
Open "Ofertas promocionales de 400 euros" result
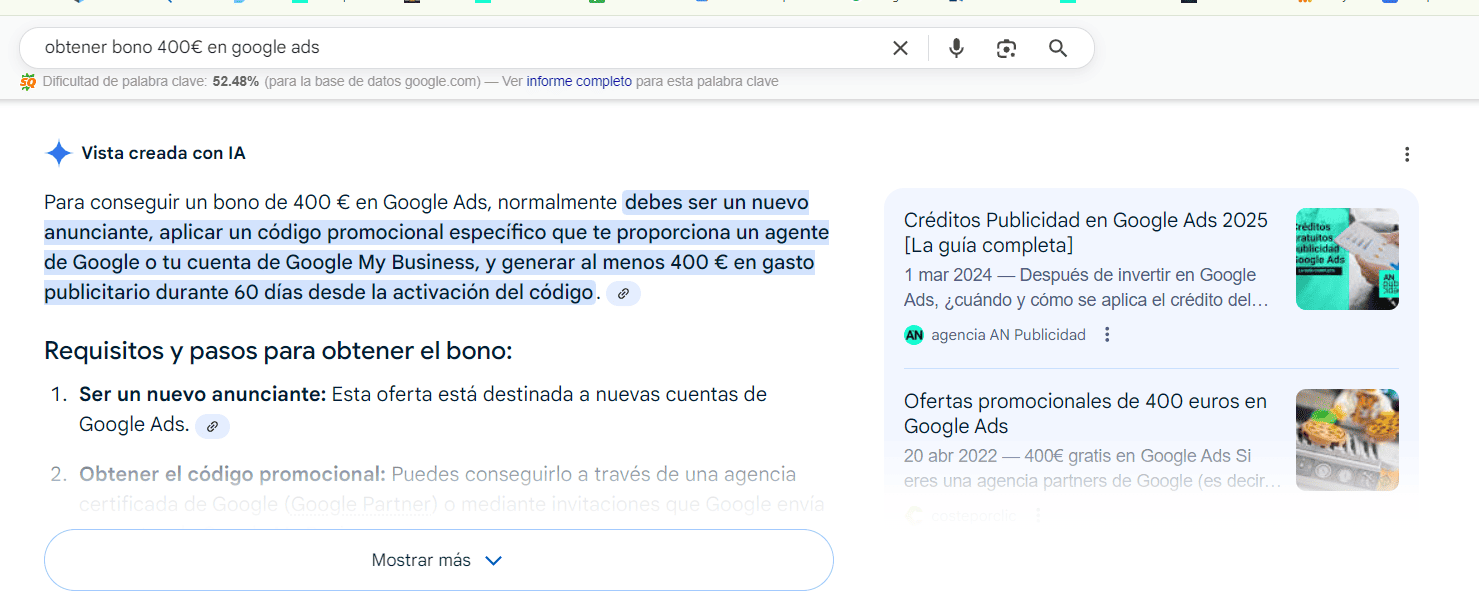pyautogui.click(x=1085, y=413)
